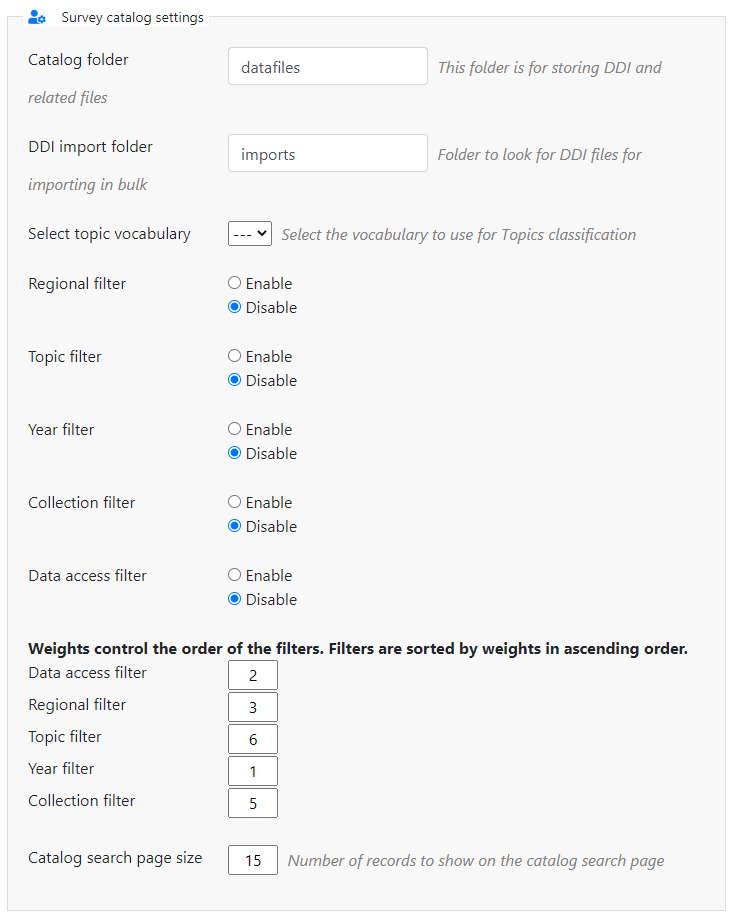Screen dimensions: 733x922
Task: Focus the Regional filter weight box
Action: [x=253, y=707]
